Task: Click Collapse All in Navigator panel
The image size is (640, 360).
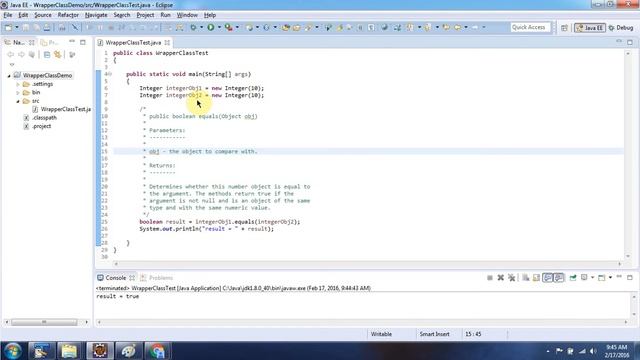Action: 47,54
